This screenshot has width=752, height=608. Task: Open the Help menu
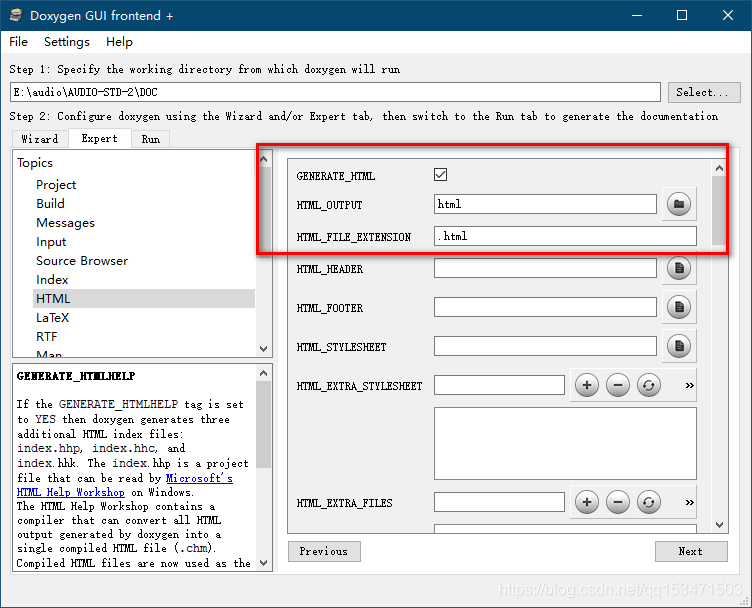pyautogui.click(x=119, y=42)
